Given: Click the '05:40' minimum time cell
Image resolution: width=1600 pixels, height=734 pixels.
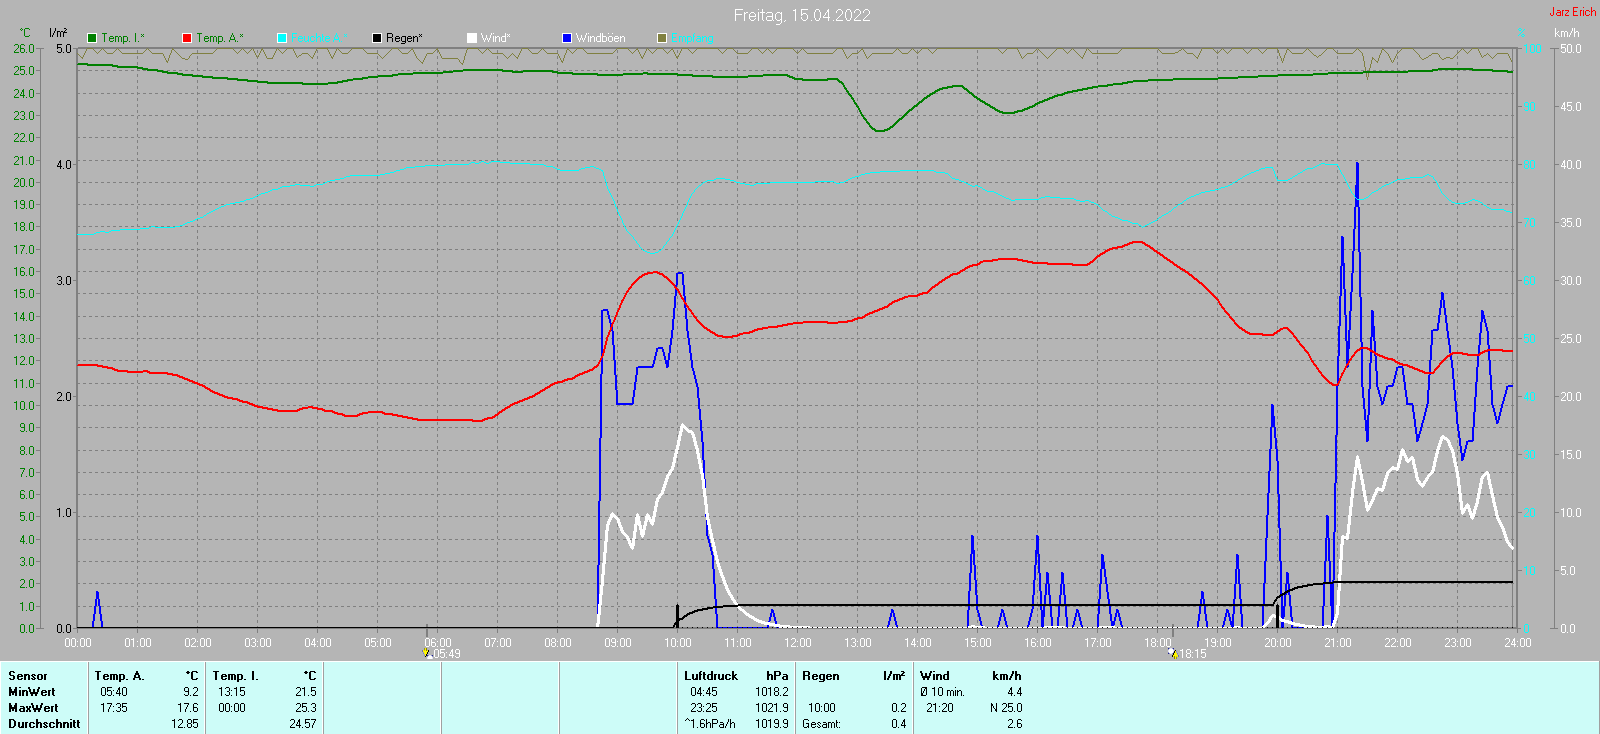Looking at the screenshot, I should click(114, 692).
